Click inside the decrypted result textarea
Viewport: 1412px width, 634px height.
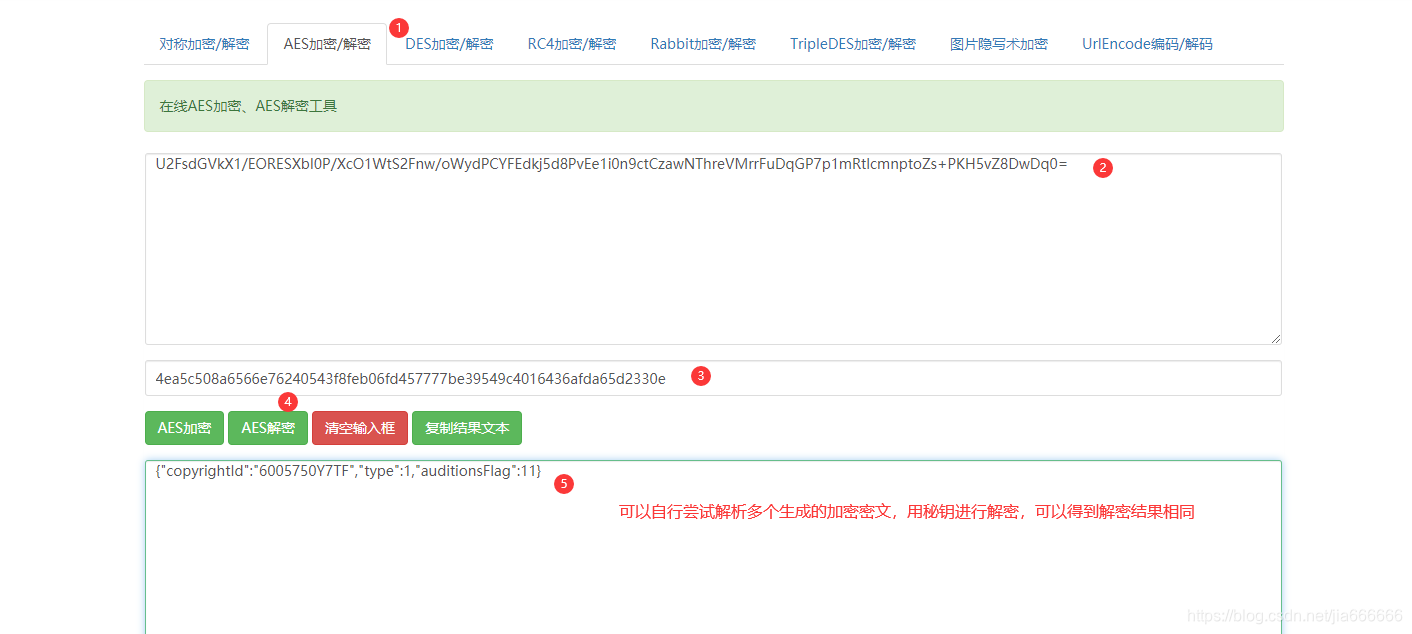click(x=713, y=547)
